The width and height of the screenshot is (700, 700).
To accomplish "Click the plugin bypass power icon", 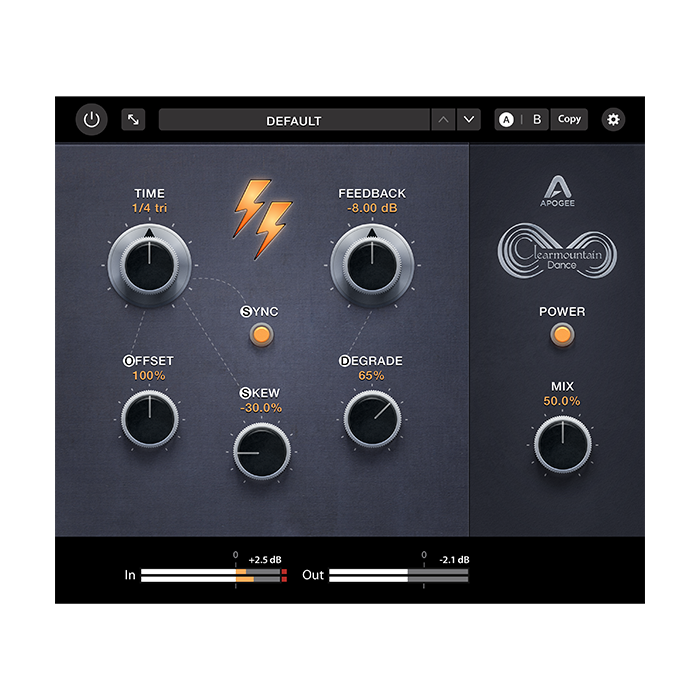I will [x=92, y=120].
